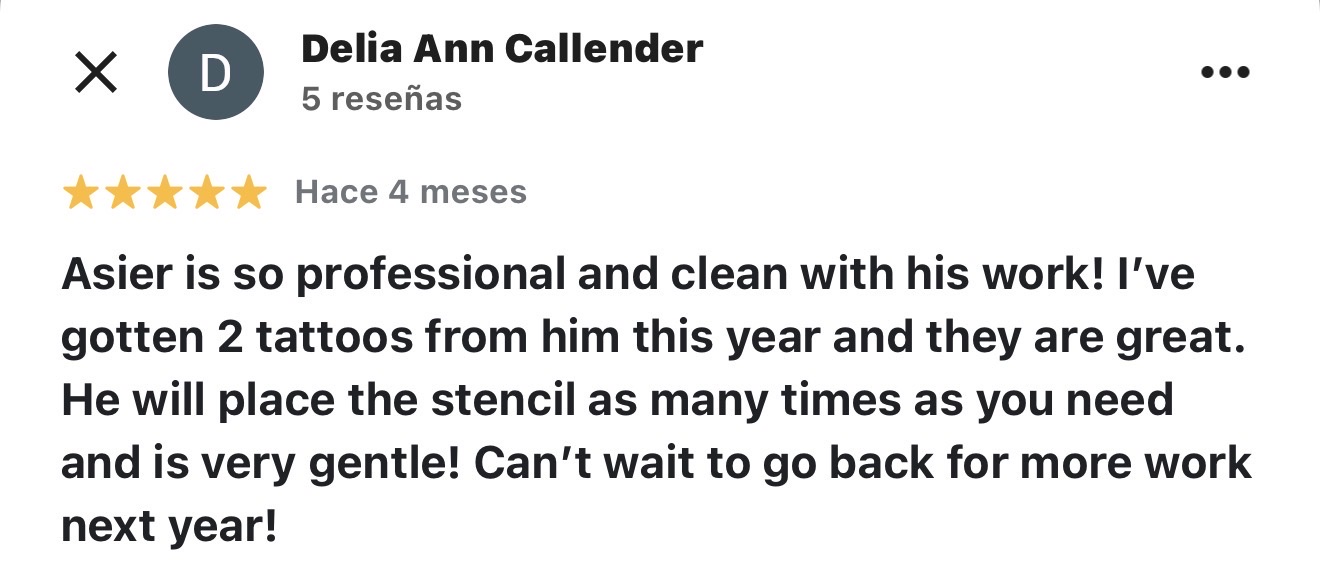Open profile actions from the avatar circle
1320x577 pixels.
pyautogui.click(x=214, y=70)
